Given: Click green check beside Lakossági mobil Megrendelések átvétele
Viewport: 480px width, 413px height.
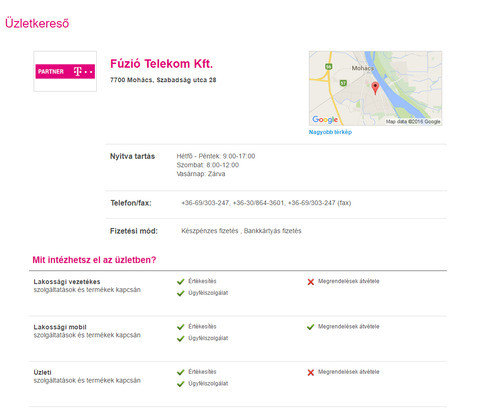Looking at the screenshot, I should (x=311, y=327).
